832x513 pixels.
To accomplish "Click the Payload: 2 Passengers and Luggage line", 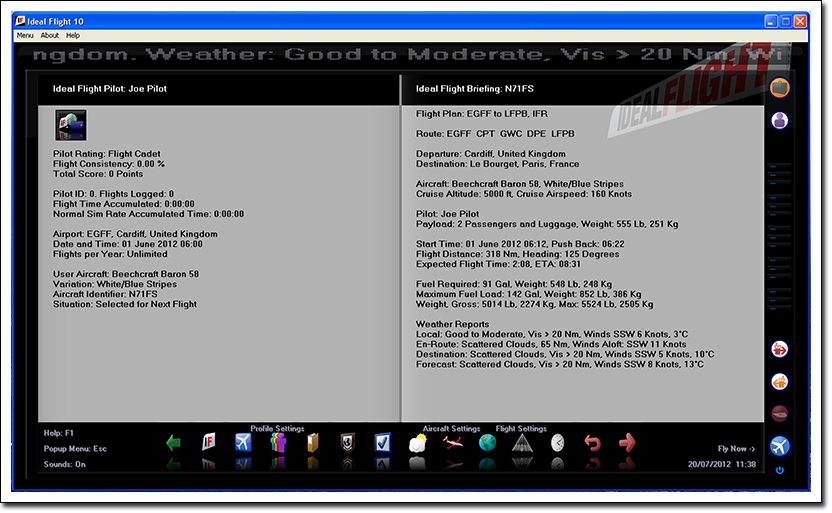I will [547, 224].
